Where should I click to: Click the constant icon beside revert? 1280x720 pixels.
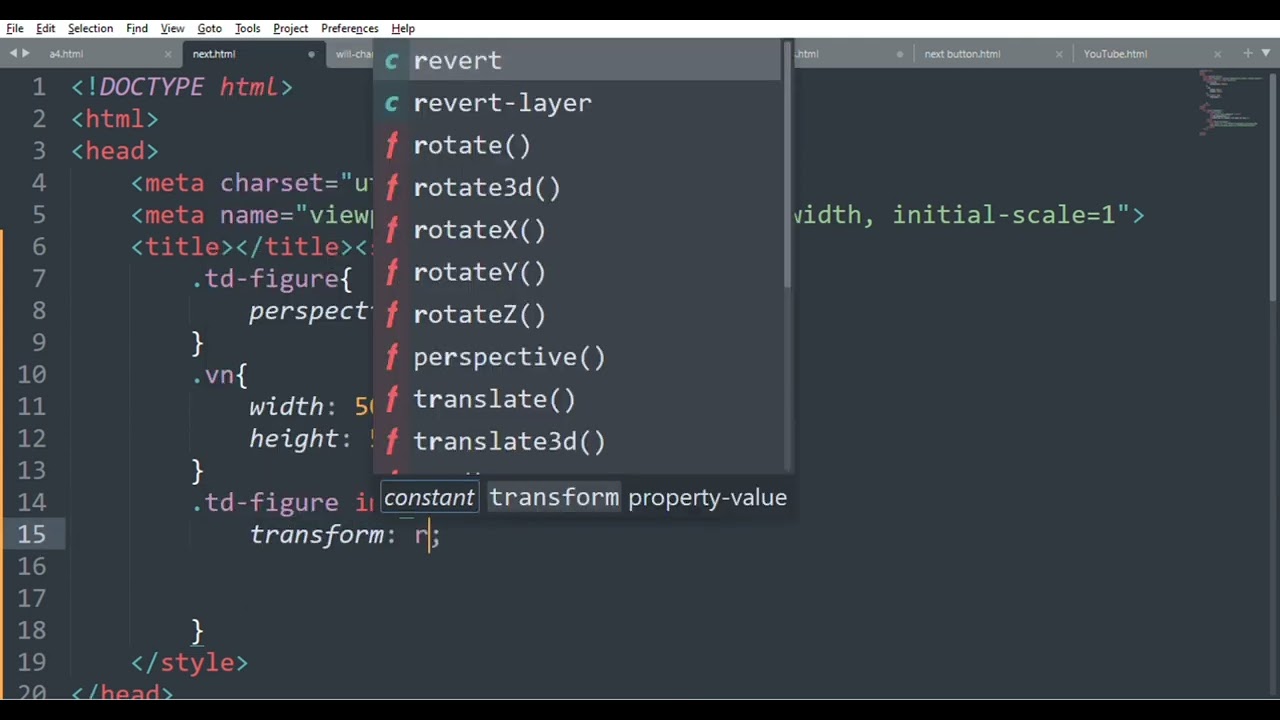[392, 61]
